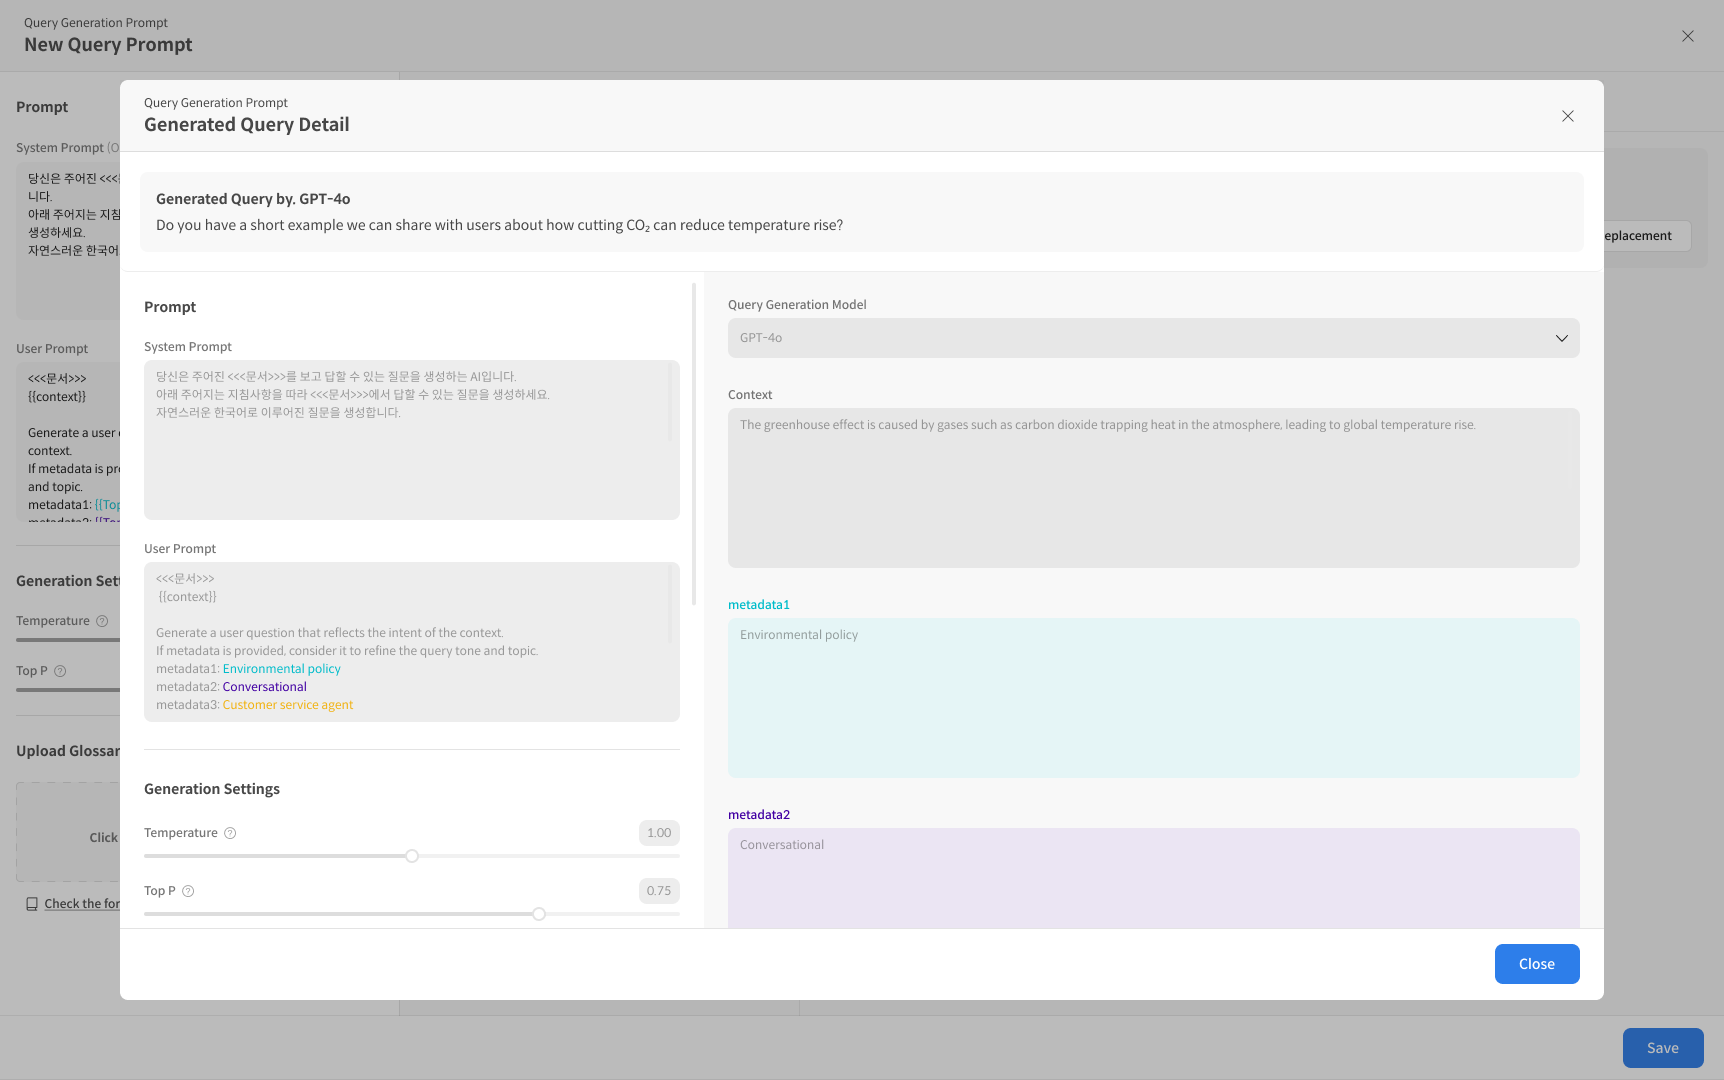Click the blue Close button
The height and width of the screenshot is (1080, 1724).
pyautogui.click(x=1536, y=964)
